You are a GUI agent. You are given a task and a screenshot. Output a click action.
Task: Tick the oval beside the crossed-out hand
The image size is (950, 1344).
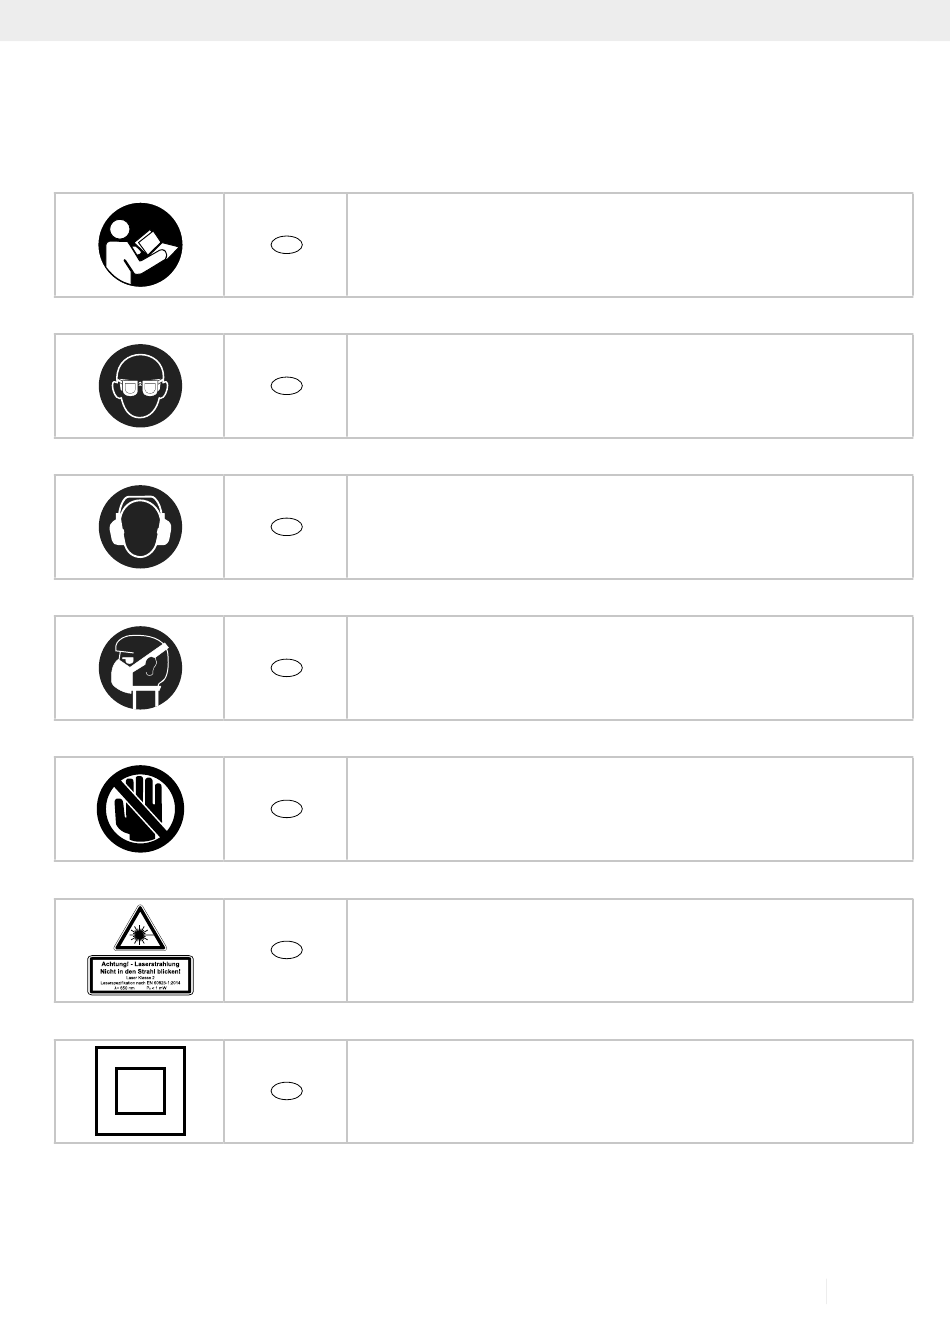coord(286,809)
